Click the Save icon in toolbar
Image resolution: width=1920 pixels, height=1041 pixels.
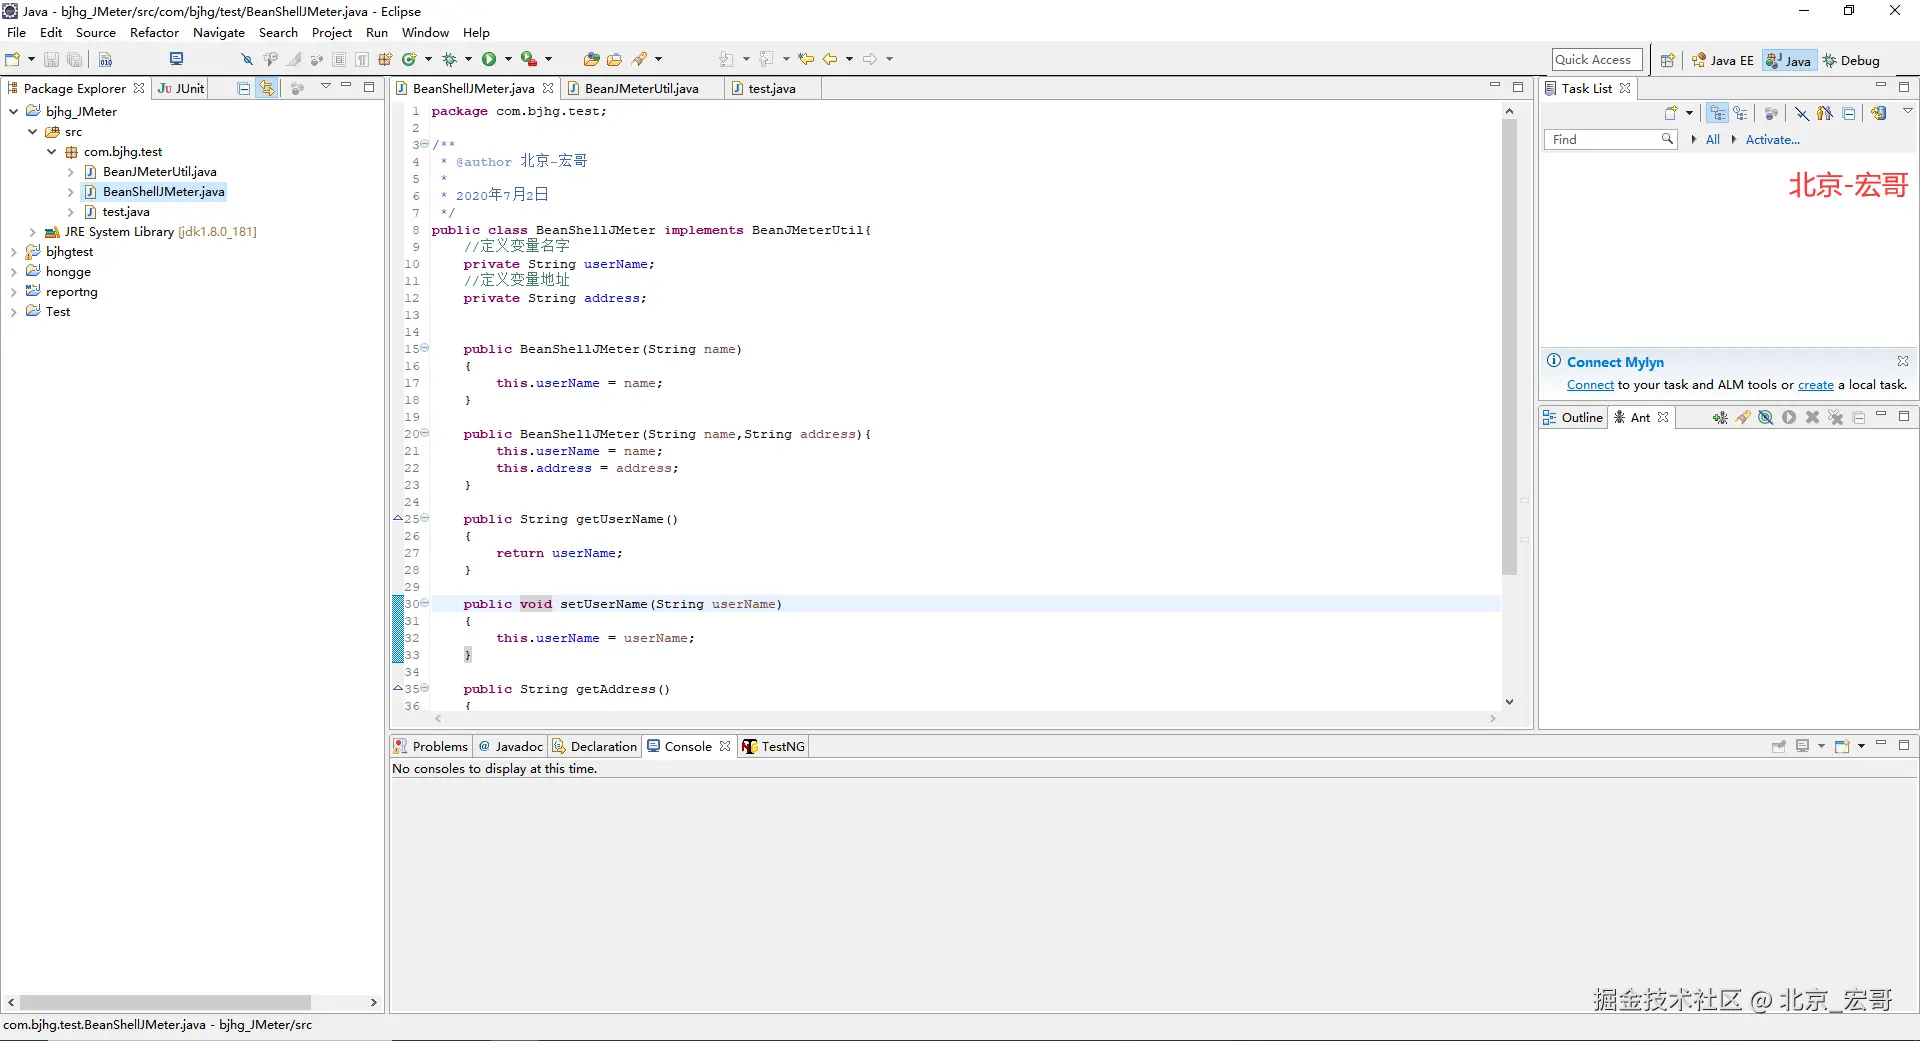51,60
